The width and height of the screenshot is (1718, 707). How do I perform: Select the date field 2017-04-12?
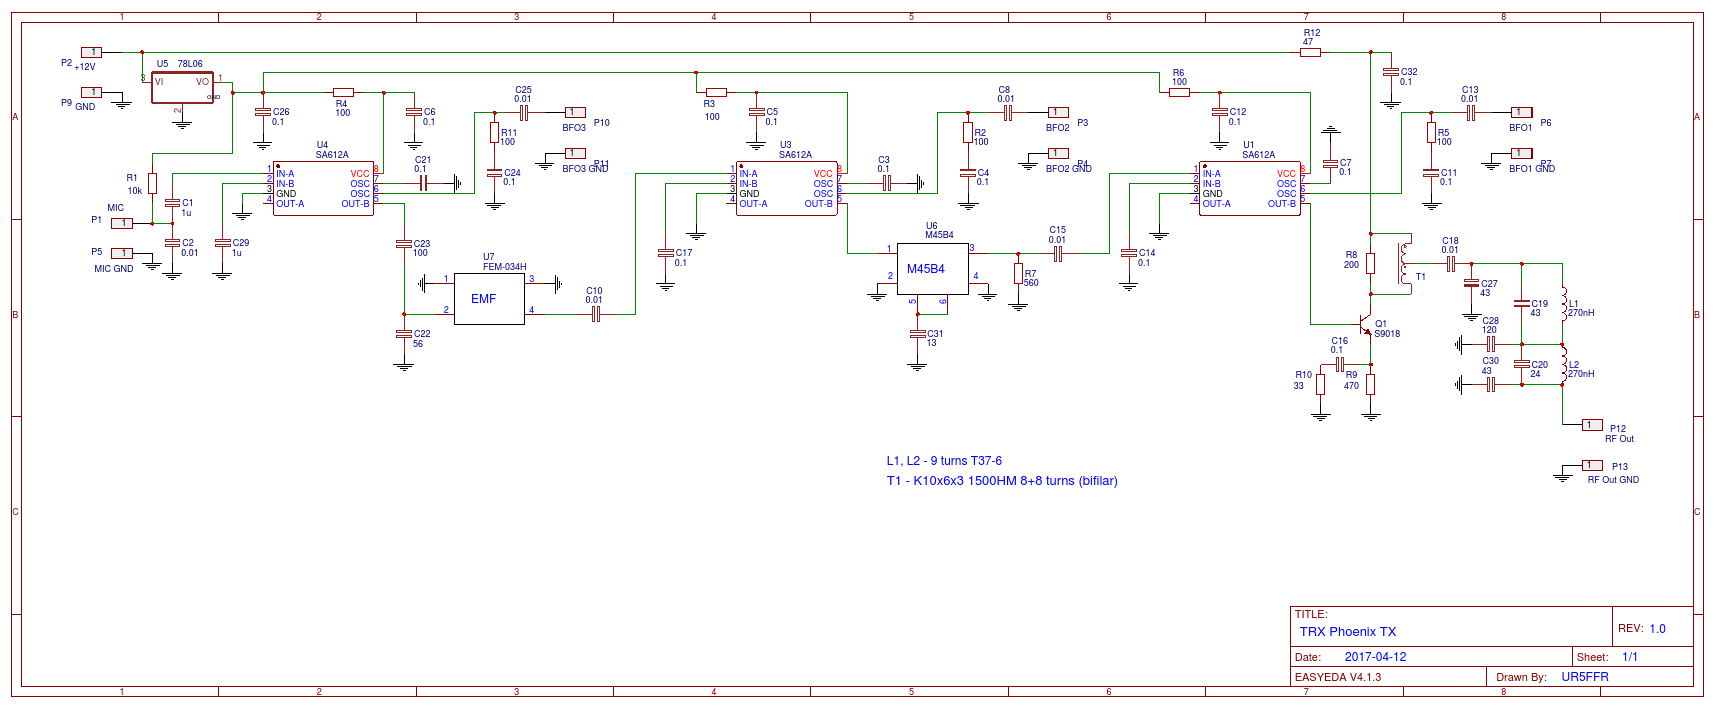1375,657
